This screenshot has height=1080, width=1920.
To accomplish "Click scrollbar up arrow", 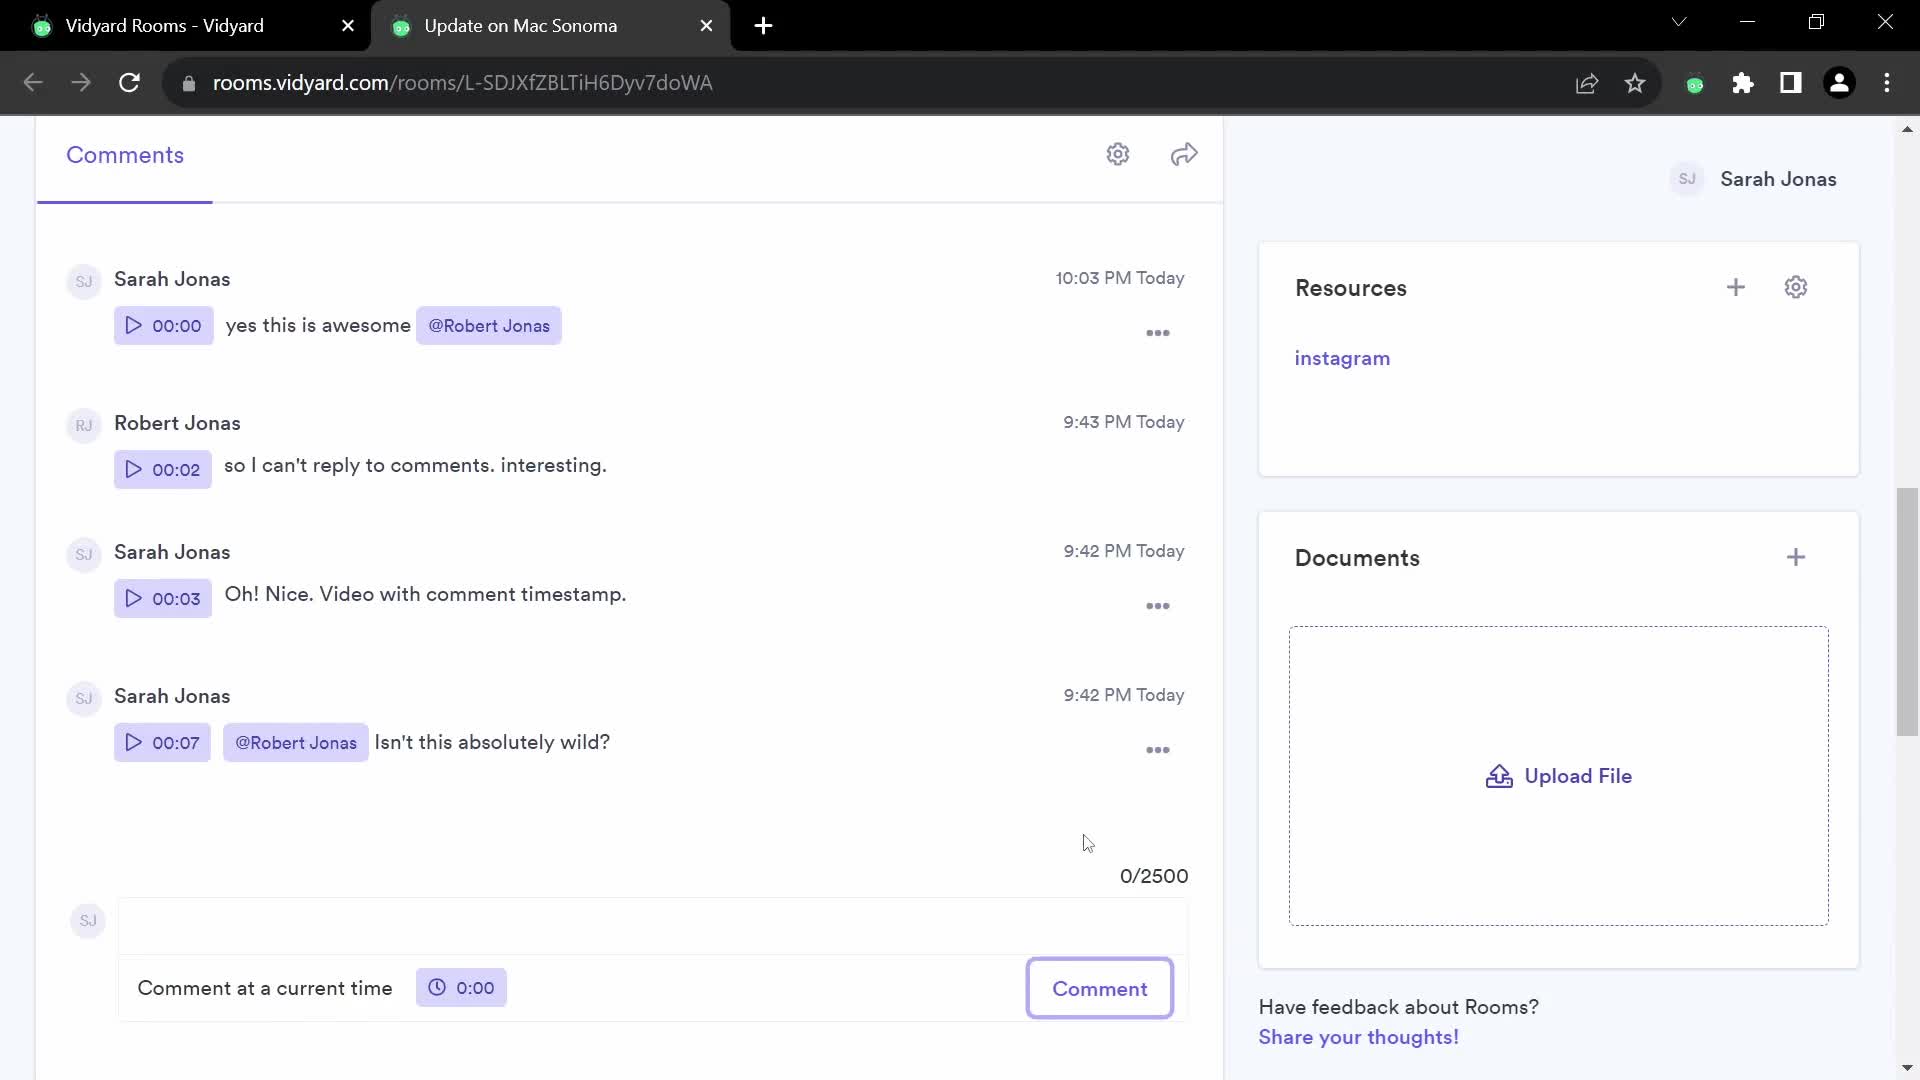I will [1907, 129].
